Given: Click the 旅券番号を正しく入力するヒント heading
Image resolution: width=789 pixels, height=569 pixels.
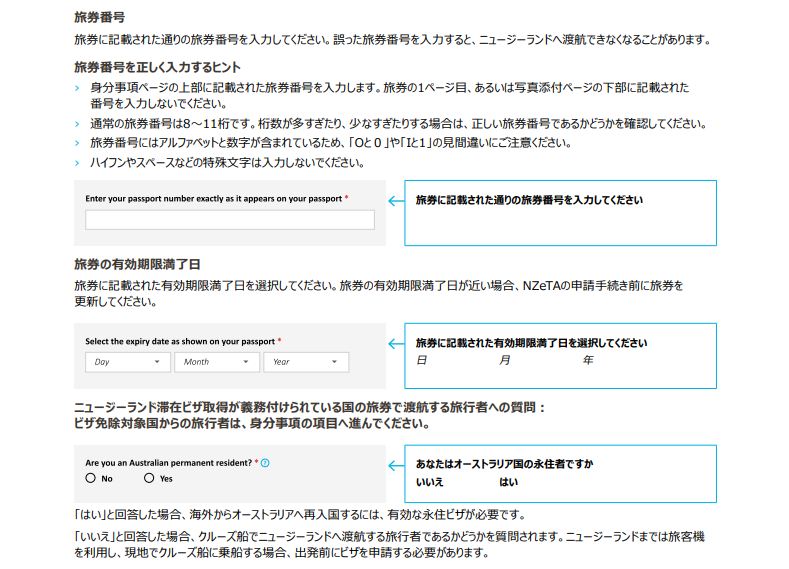Looking at the screenshot, I should [157, 67].
